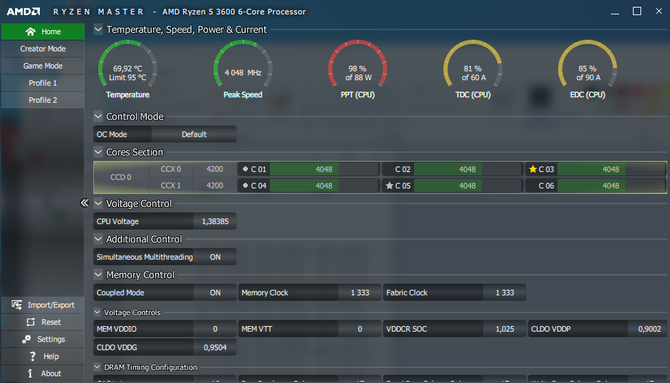Image resolution: width=670 pixels, height=383 pixels.
Task: Collapse the Additional Control section
Action: [98, 239]
